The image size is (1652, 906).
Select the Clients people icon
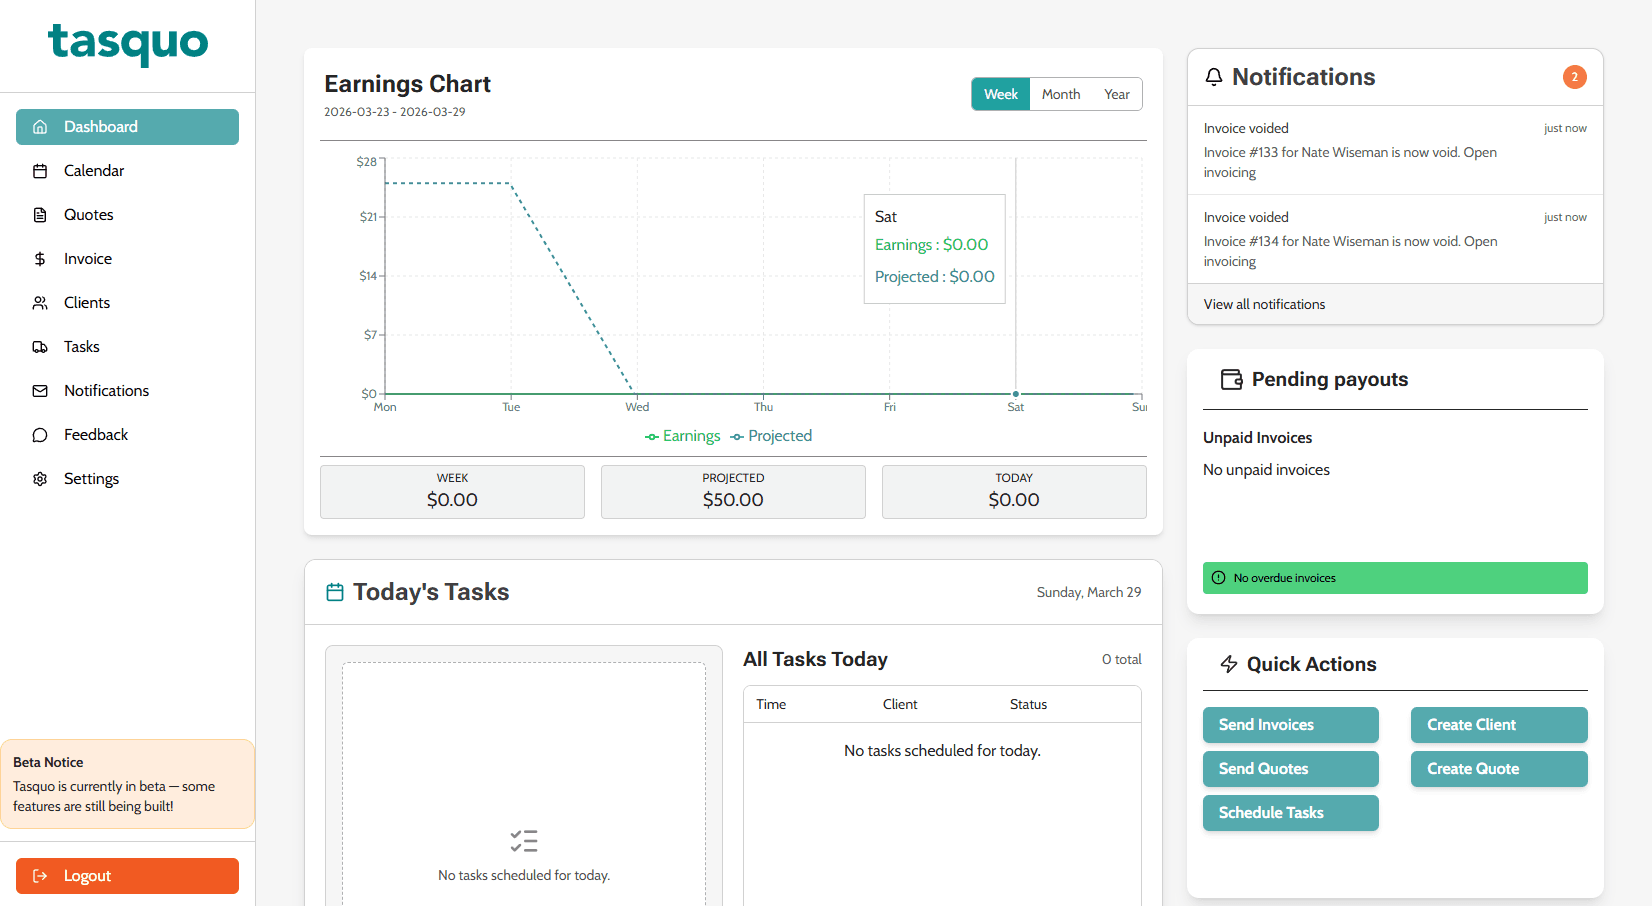(40, 302)
